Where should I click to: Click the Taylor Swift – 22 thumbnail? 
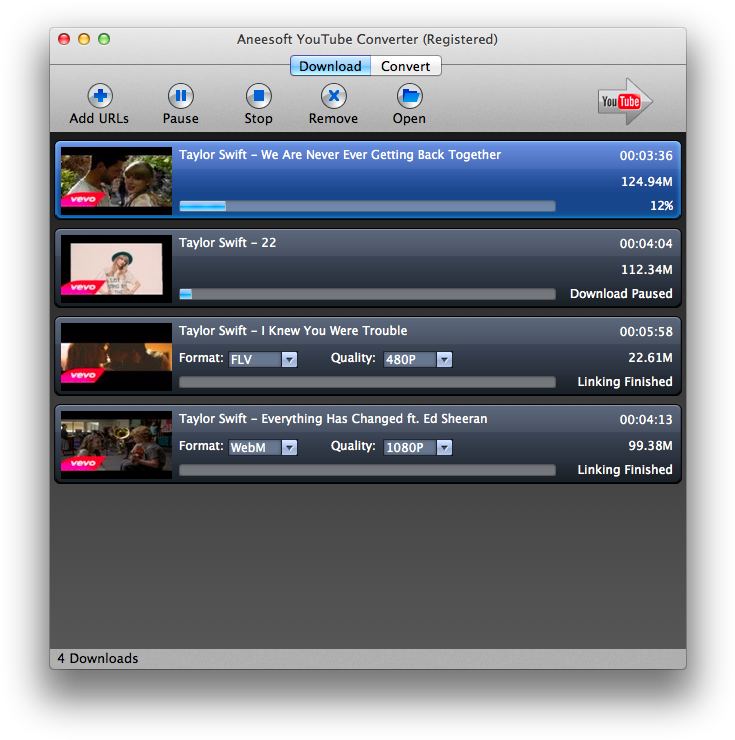(x=116, y=267)
